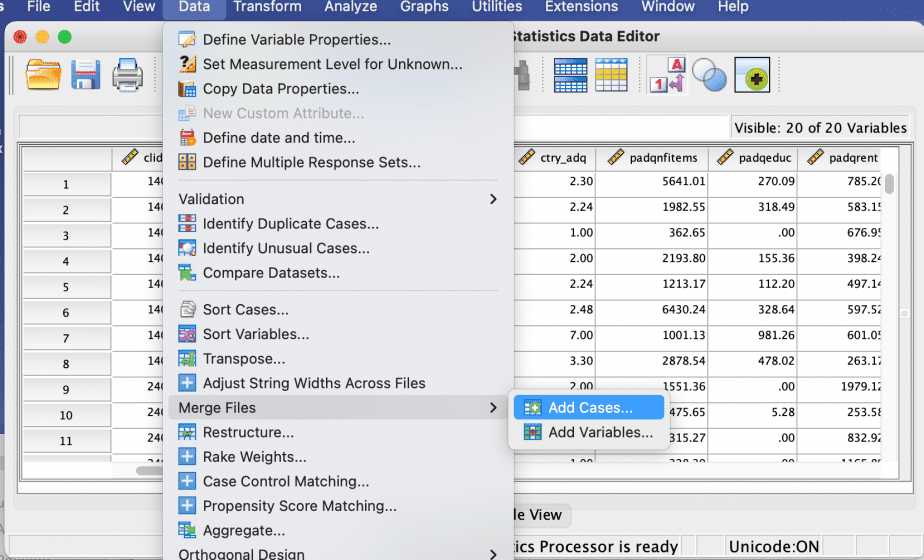Open the Transform menu
Viewport: 924px width, 560px height.
tap(267, 6)
